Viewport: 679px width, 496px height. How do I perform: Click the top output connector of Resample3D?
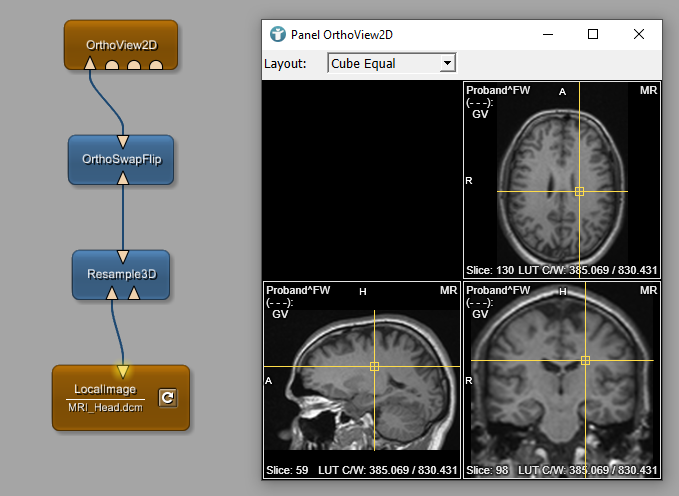click(x=122, y=256)
